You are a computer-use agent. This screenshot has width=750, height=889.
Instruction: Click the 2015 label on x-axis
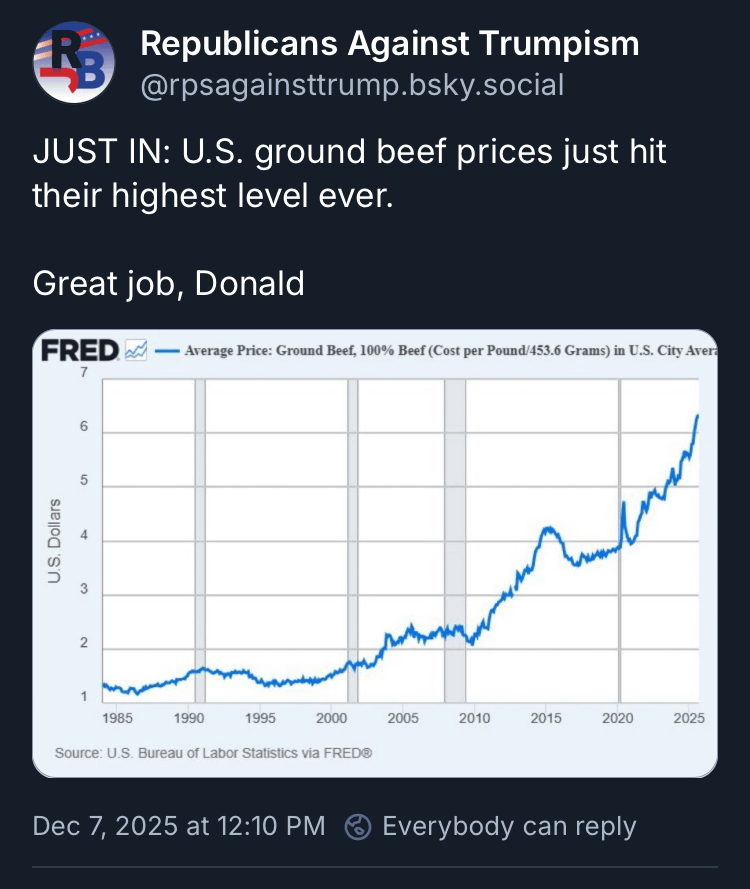[x=545, y=718]
